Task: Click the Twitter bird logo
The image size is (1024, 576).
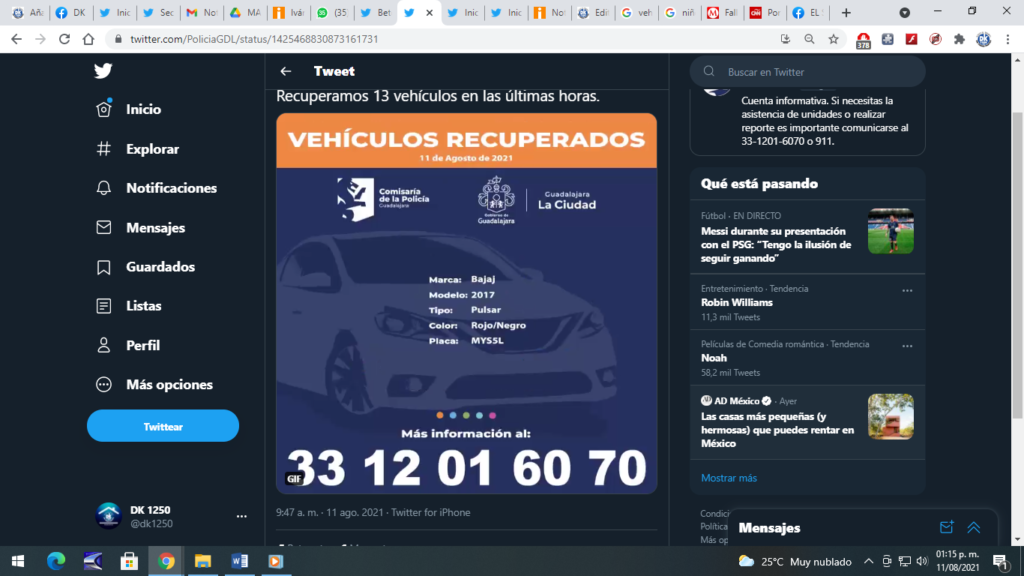Action: pyautogui.click(x=103, y=71)
